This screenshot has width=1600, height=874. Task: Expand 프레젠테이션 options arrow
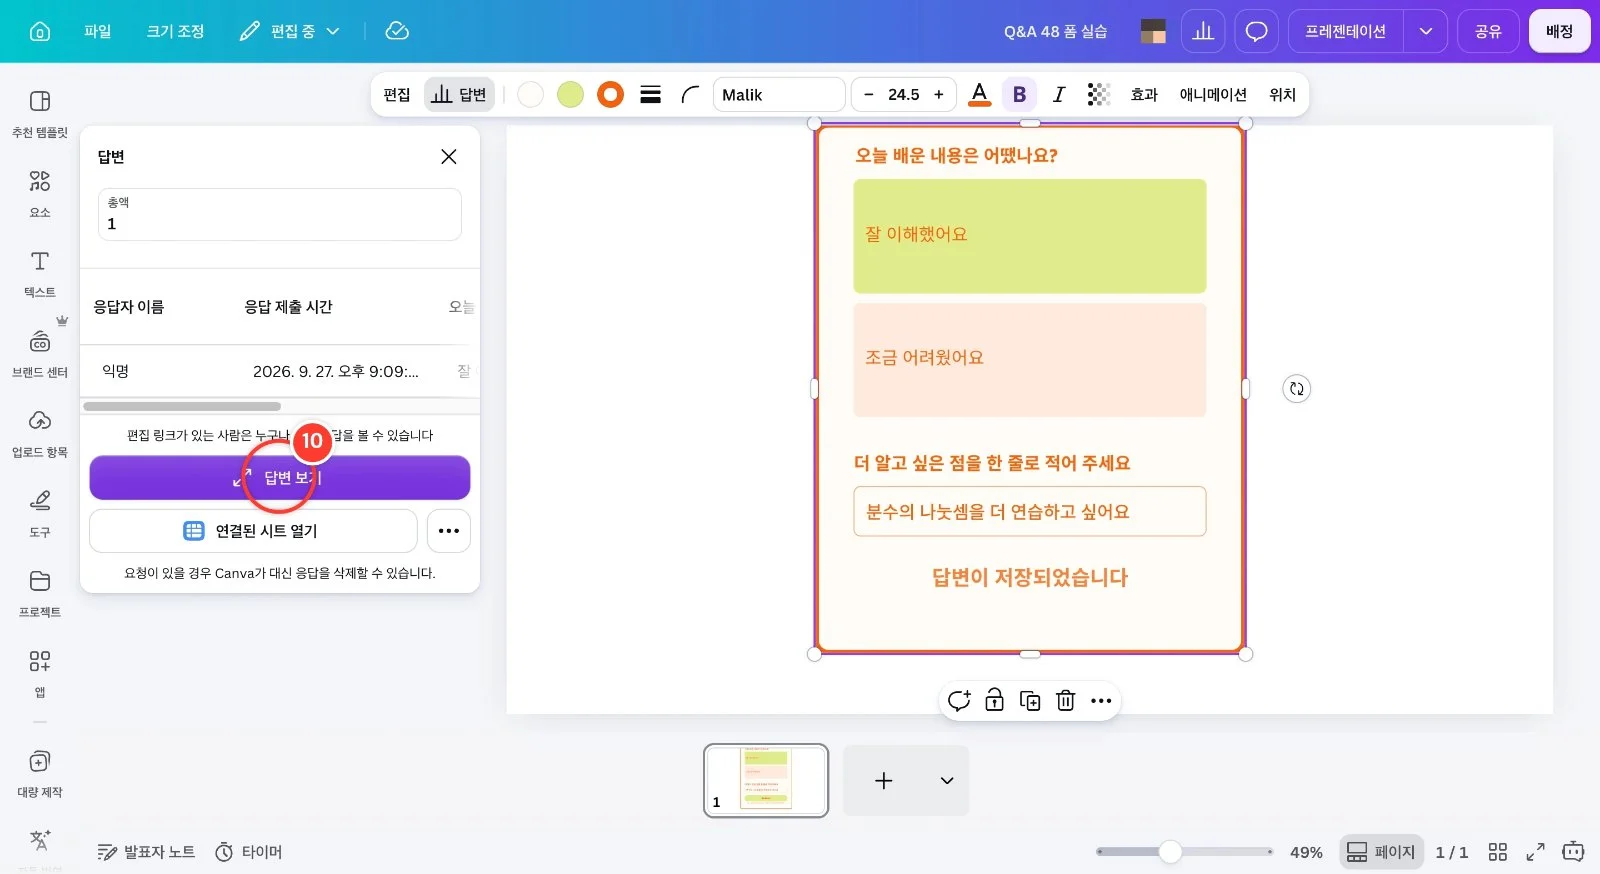pyautogui.click(x=1425, y=31)
